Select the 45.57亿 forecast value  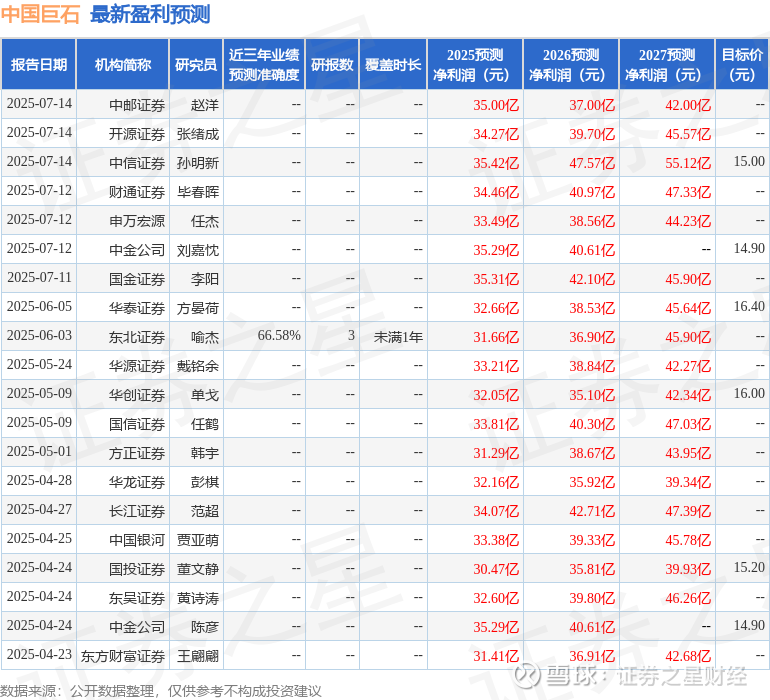[688, 134]
